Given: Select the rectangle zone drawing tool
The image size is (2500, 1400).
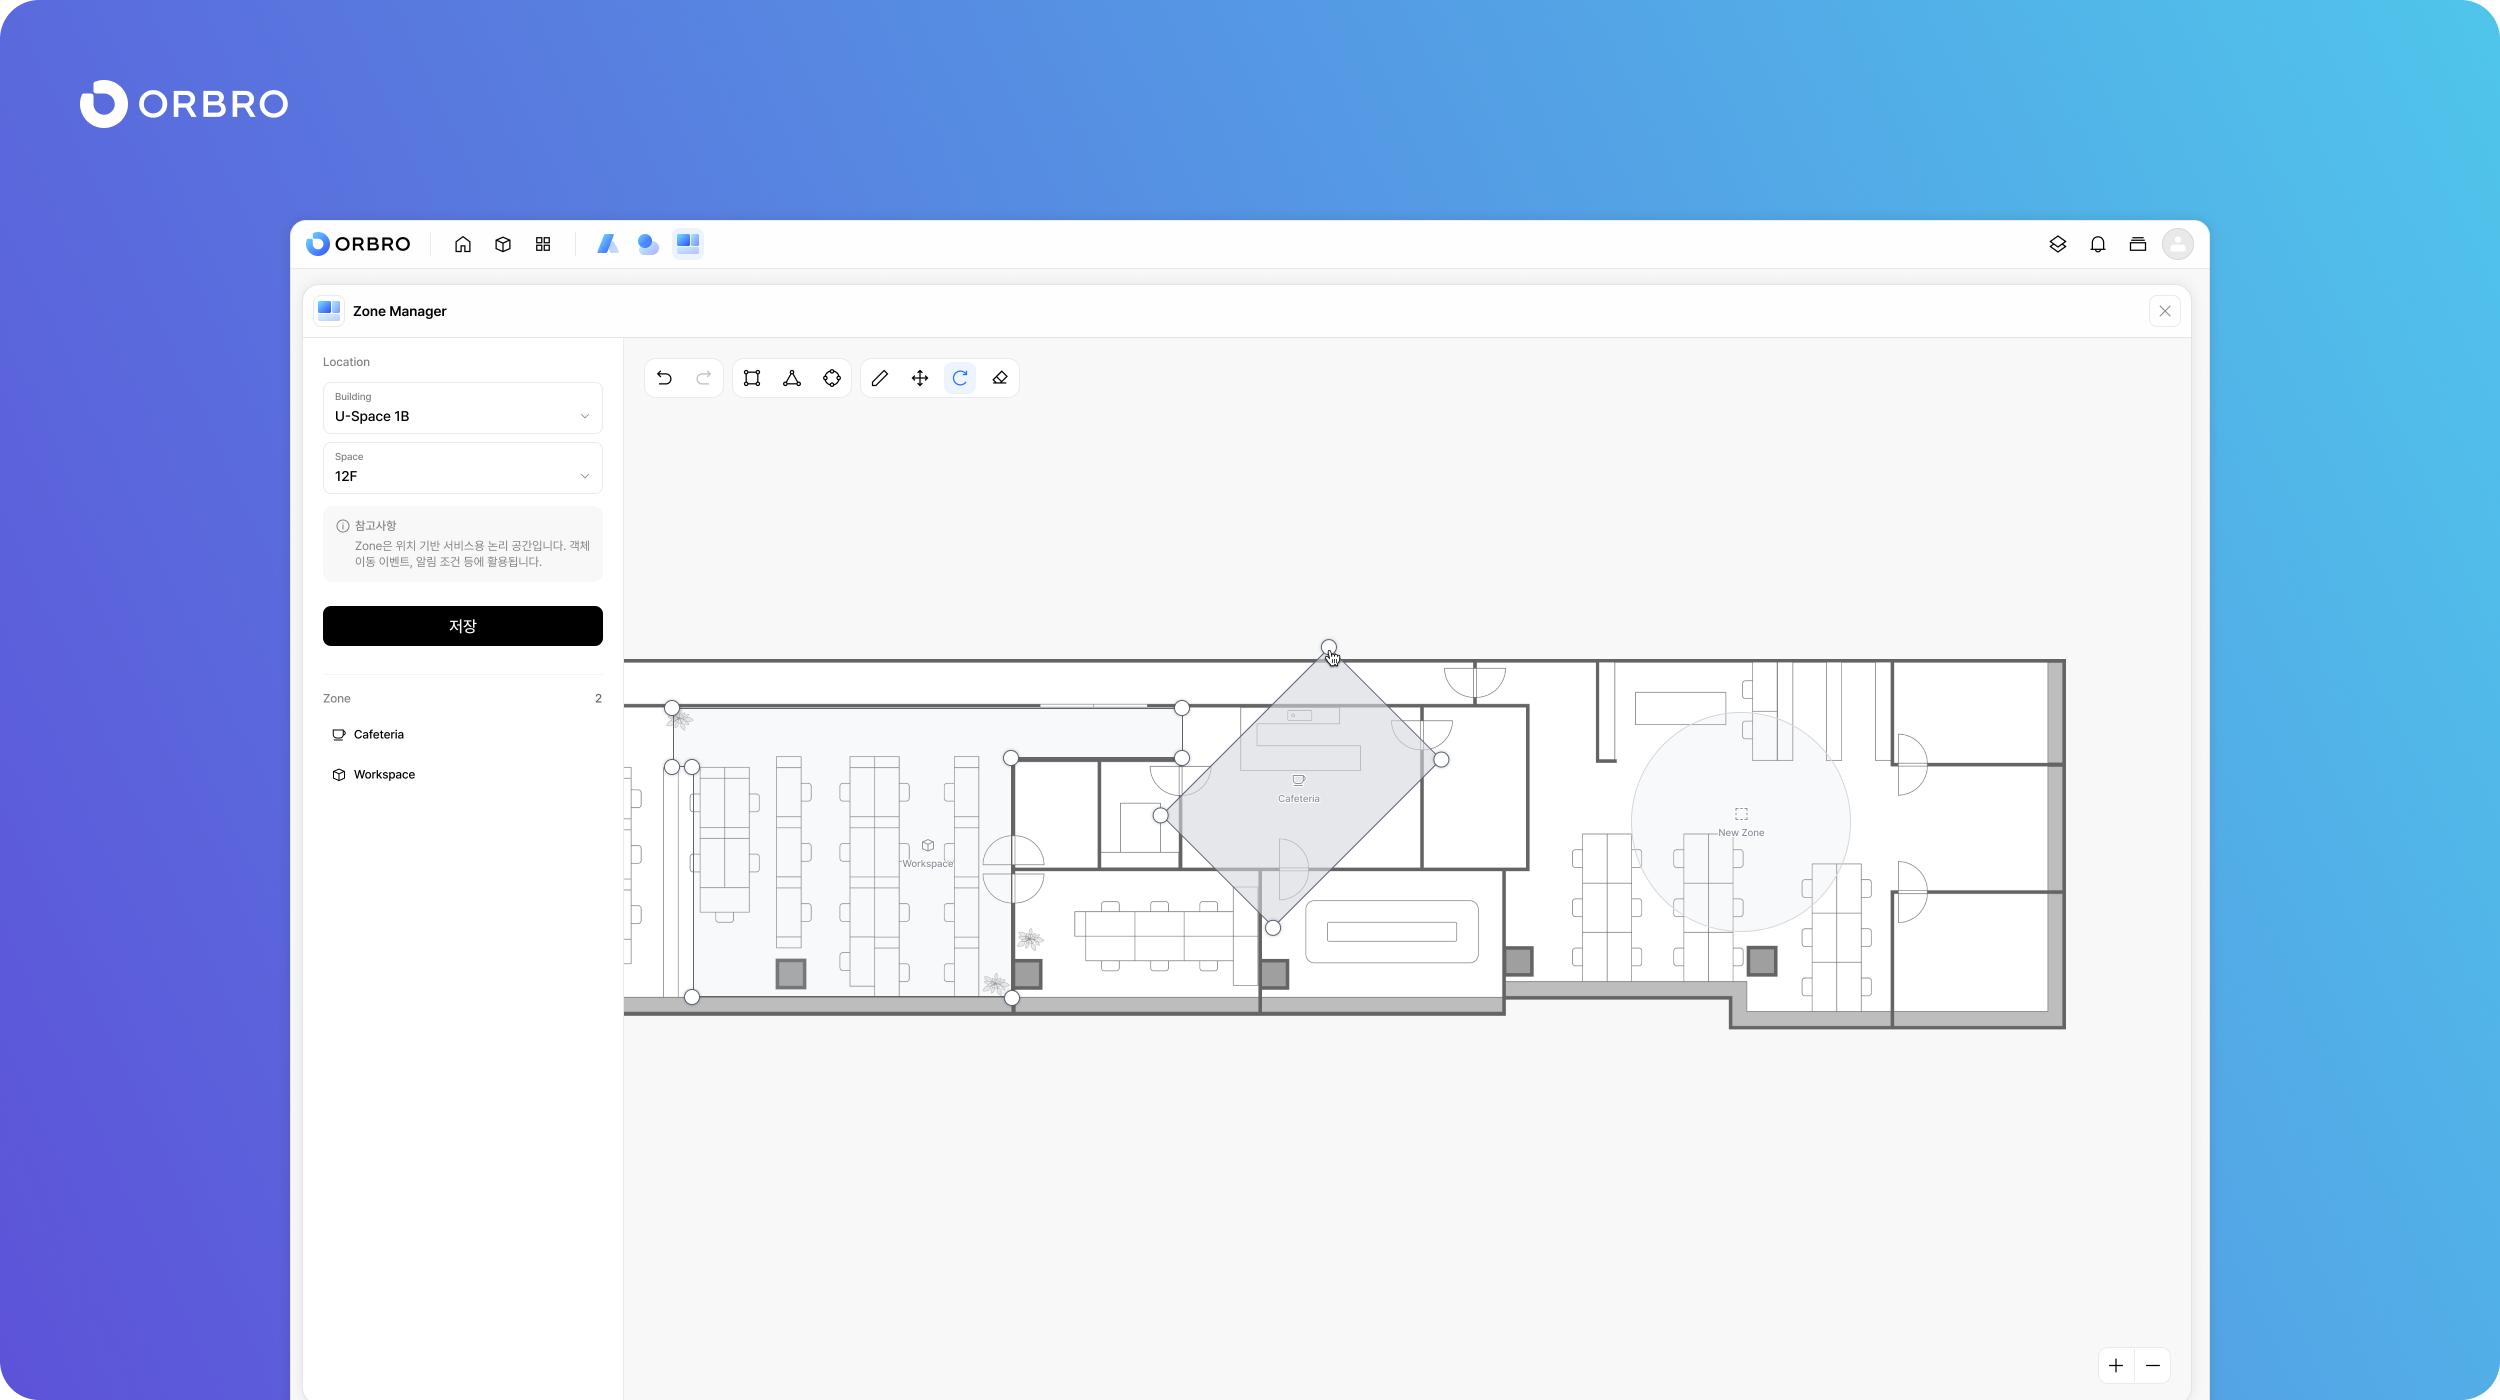Looking at the screenshot, I should coord(752,378).
